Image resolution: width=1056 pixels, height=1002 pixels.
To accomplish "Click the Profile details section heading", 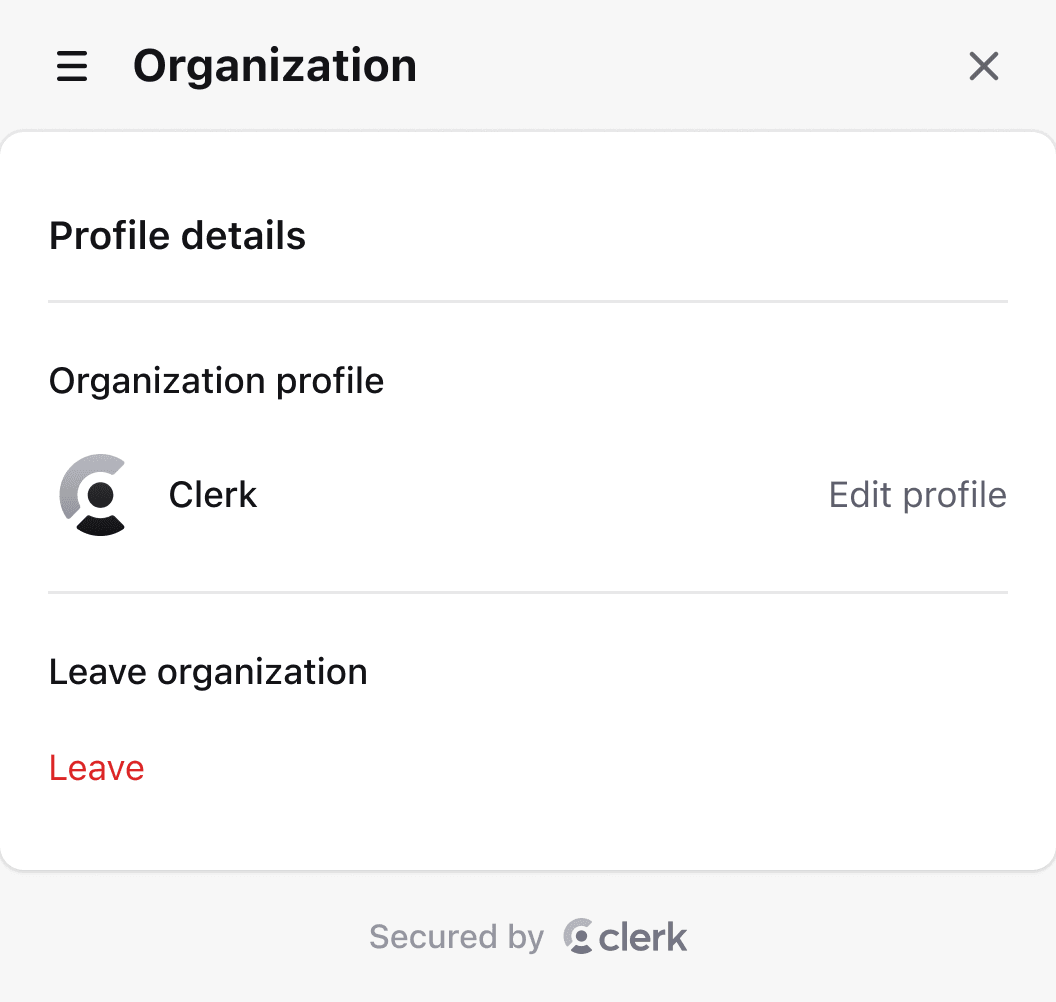I will 177,236.
